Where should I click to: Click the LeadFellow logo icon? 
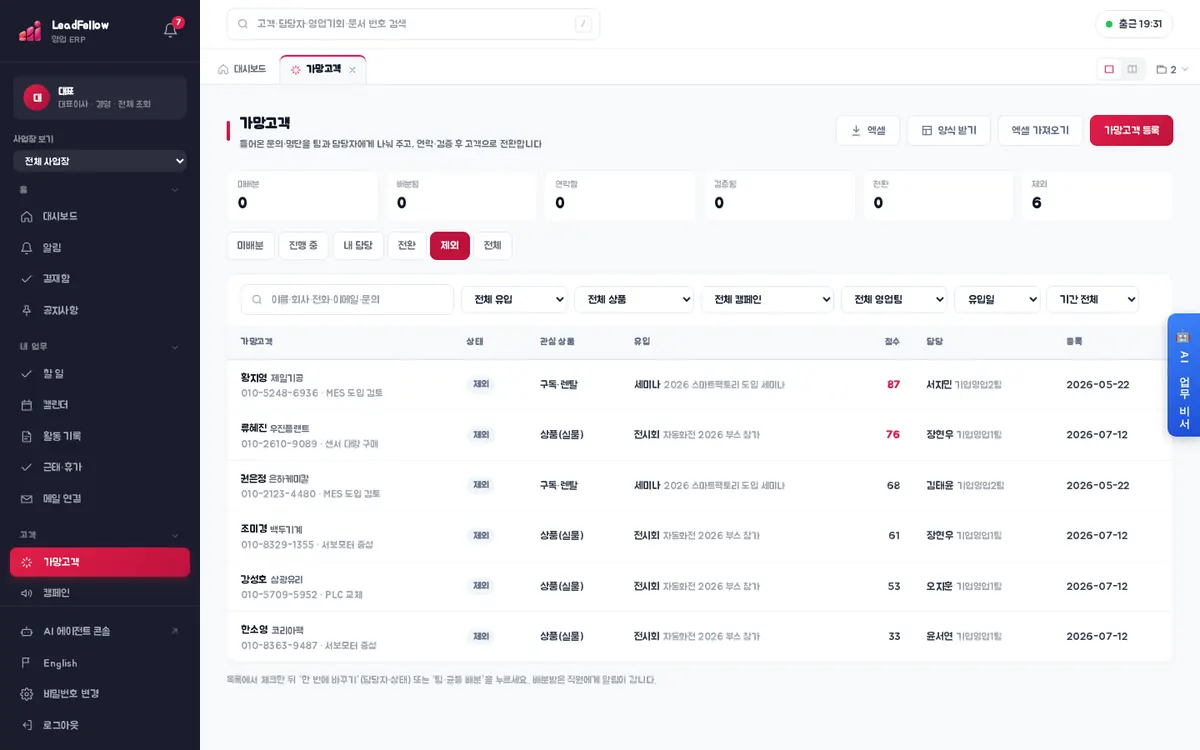[x=30, y=31]
